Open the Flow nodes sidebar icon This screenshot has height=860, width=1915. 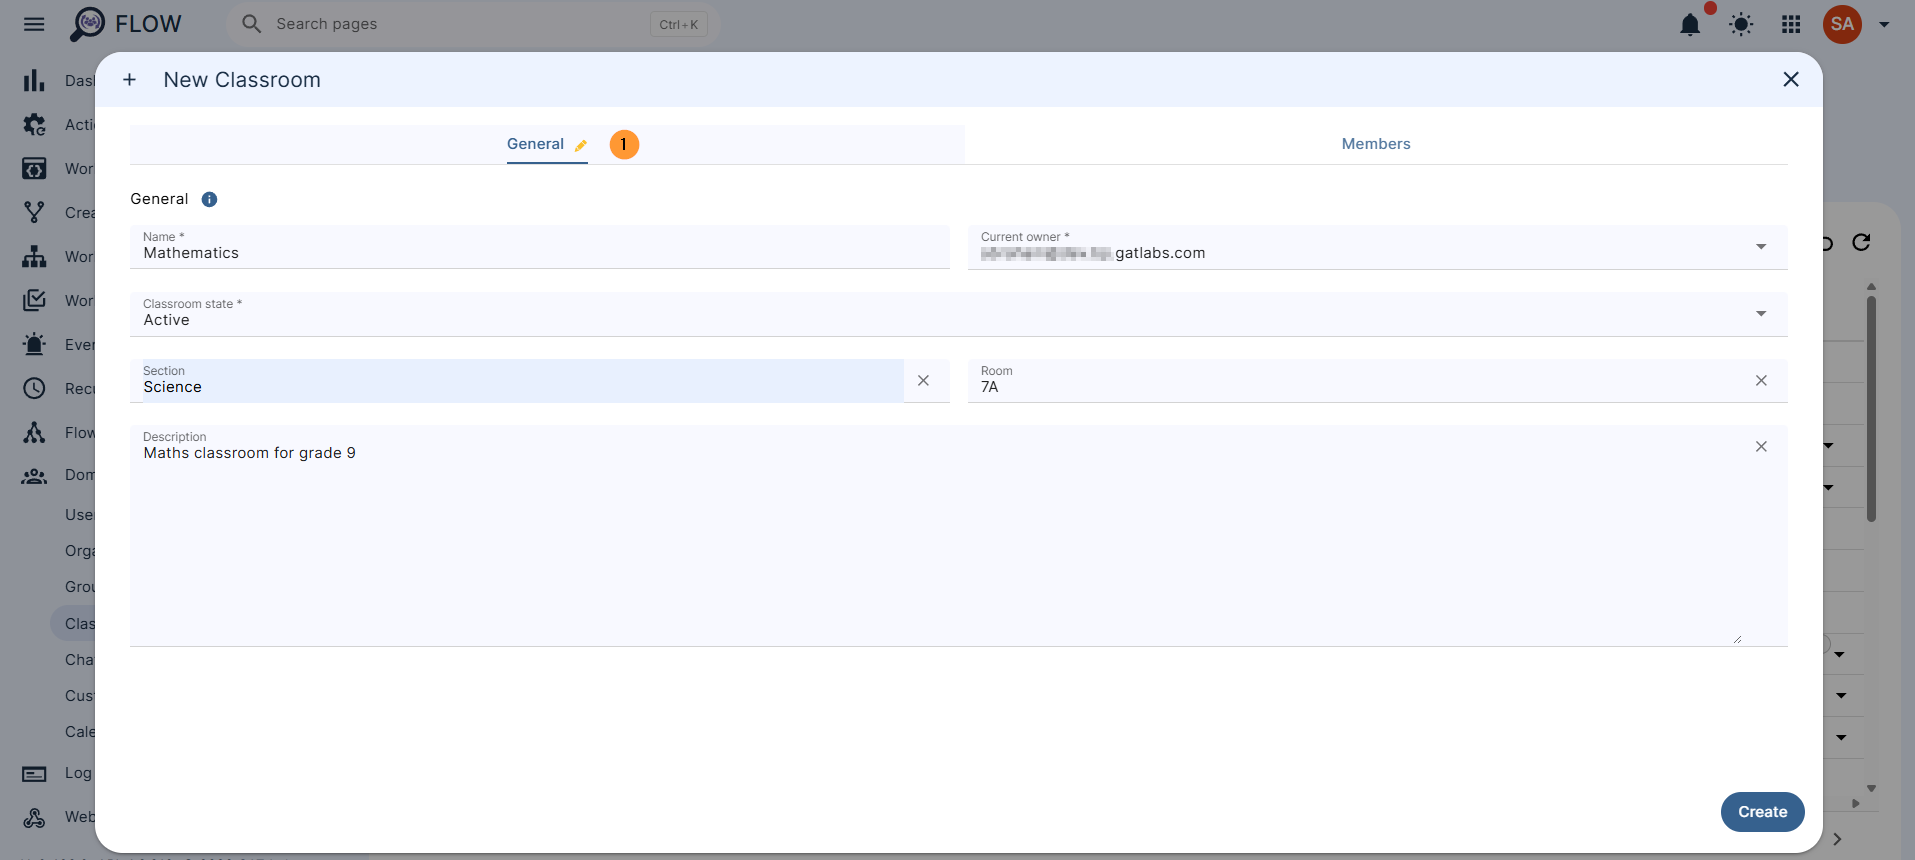tap(34, 432)
